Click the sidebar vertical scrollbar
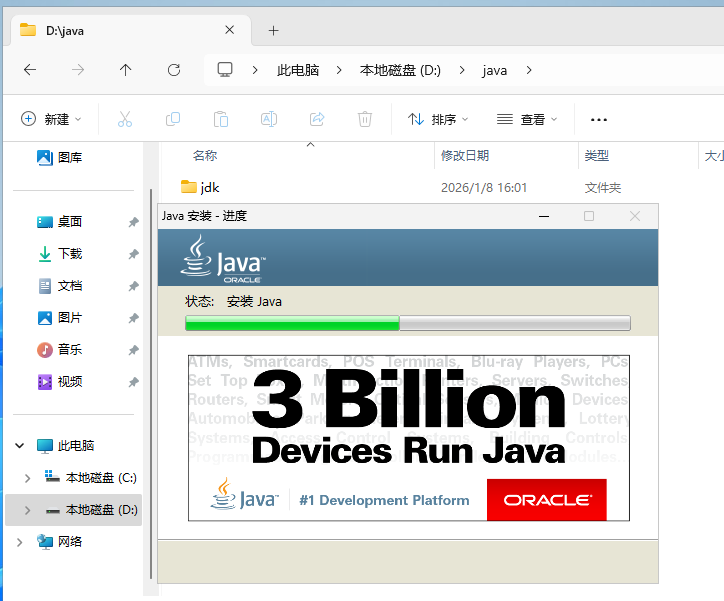The height and width of the screenshot is (601, 724). coord(151,383)
